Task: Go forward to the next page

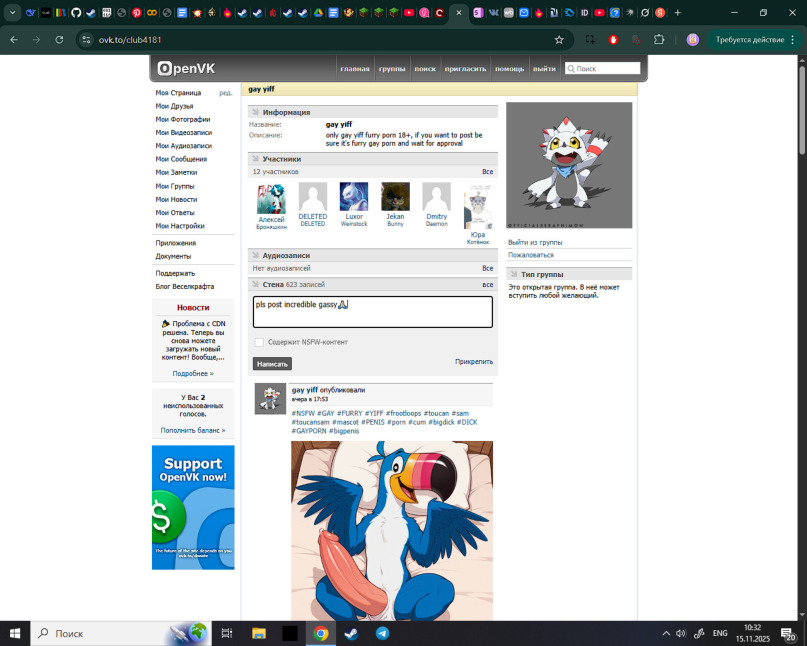Action: [x=37, y=40]
